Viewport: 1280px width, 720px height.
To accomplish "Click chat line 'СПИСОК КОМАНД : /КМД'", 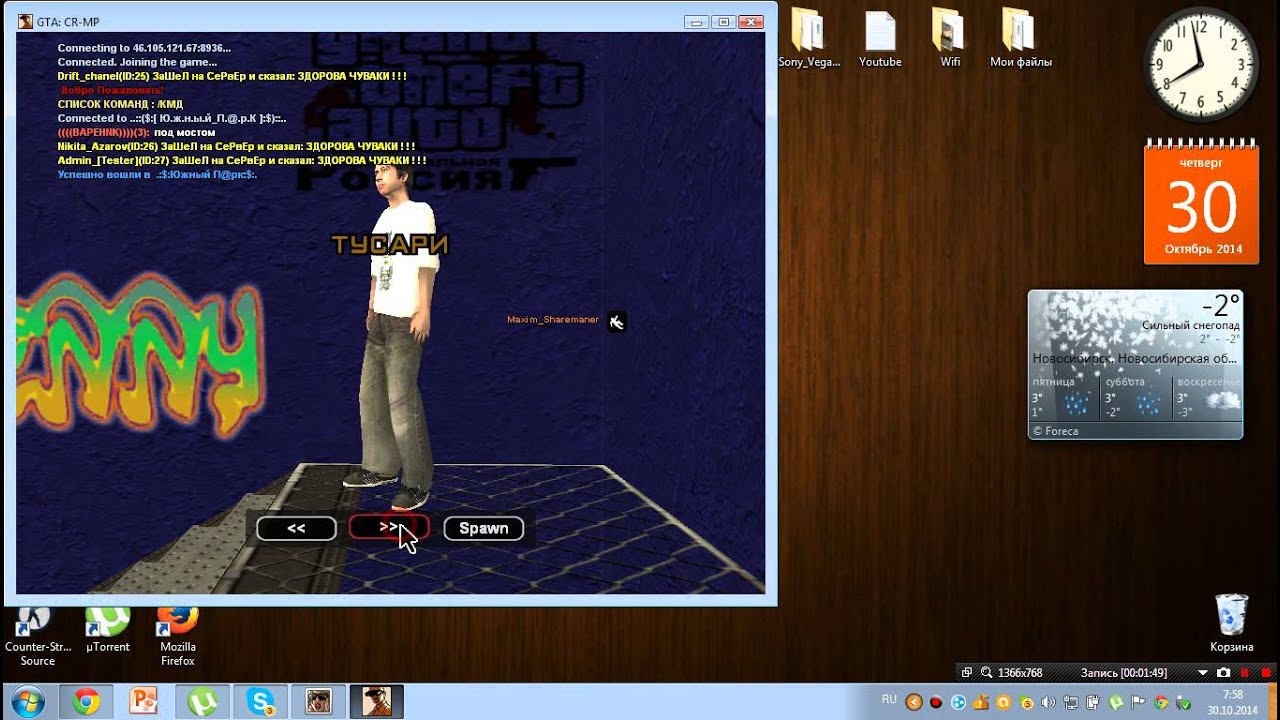I will tap(121, 104).
